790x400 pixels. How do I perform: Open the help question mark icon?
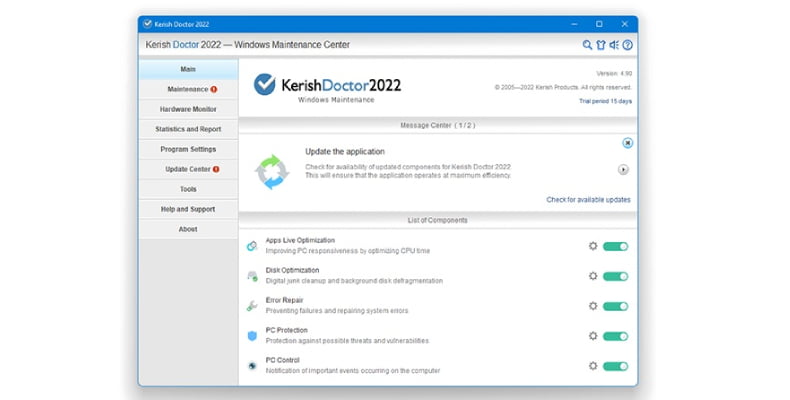click(628, 45)
